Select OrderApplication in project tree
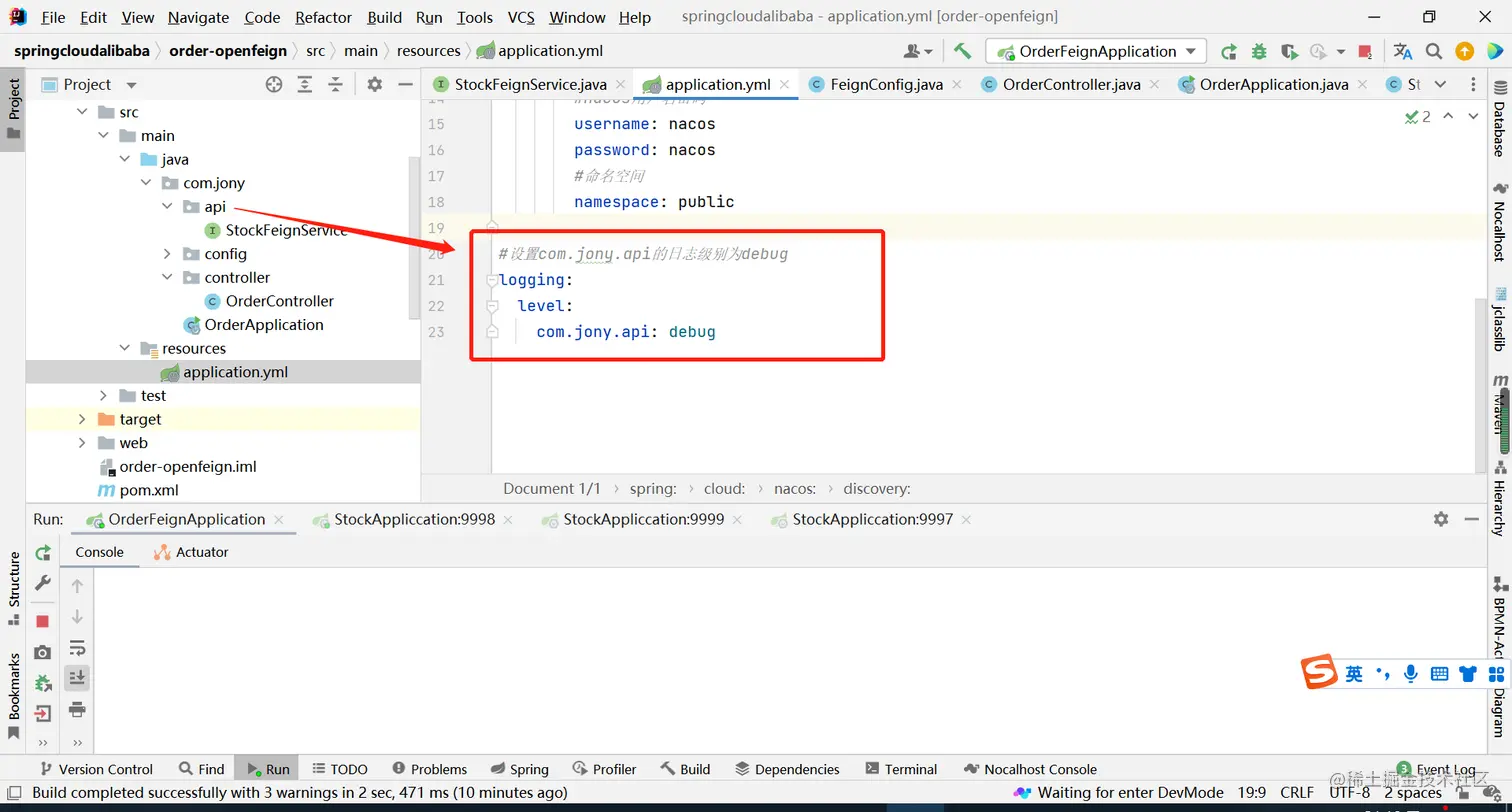 pos(253,325)
